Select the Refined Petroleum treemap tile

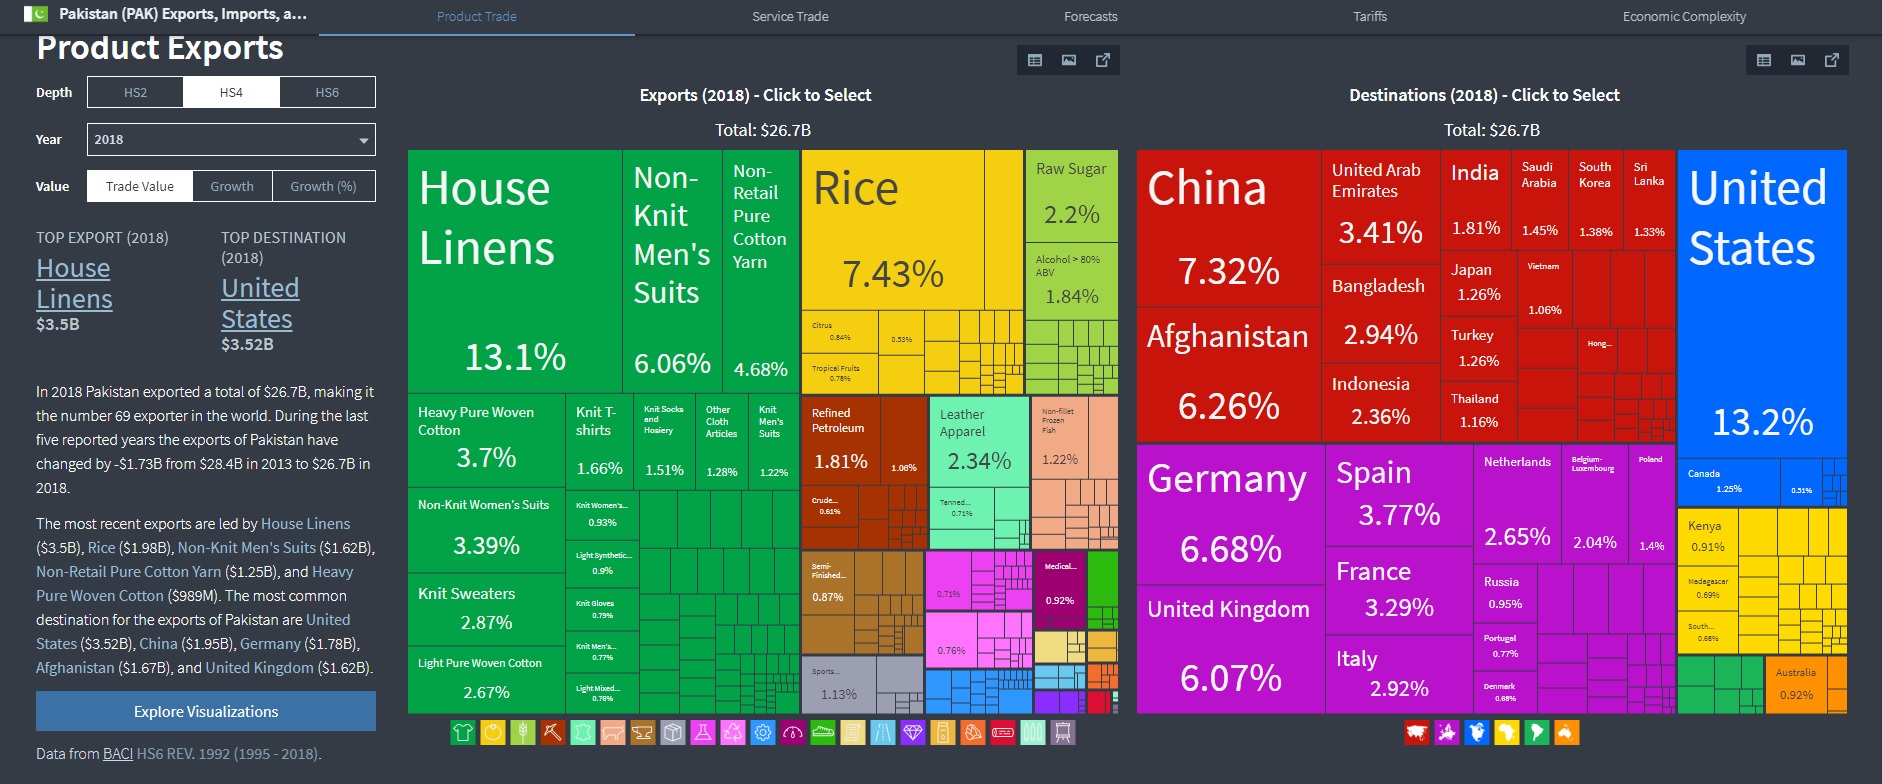[841, 440]
